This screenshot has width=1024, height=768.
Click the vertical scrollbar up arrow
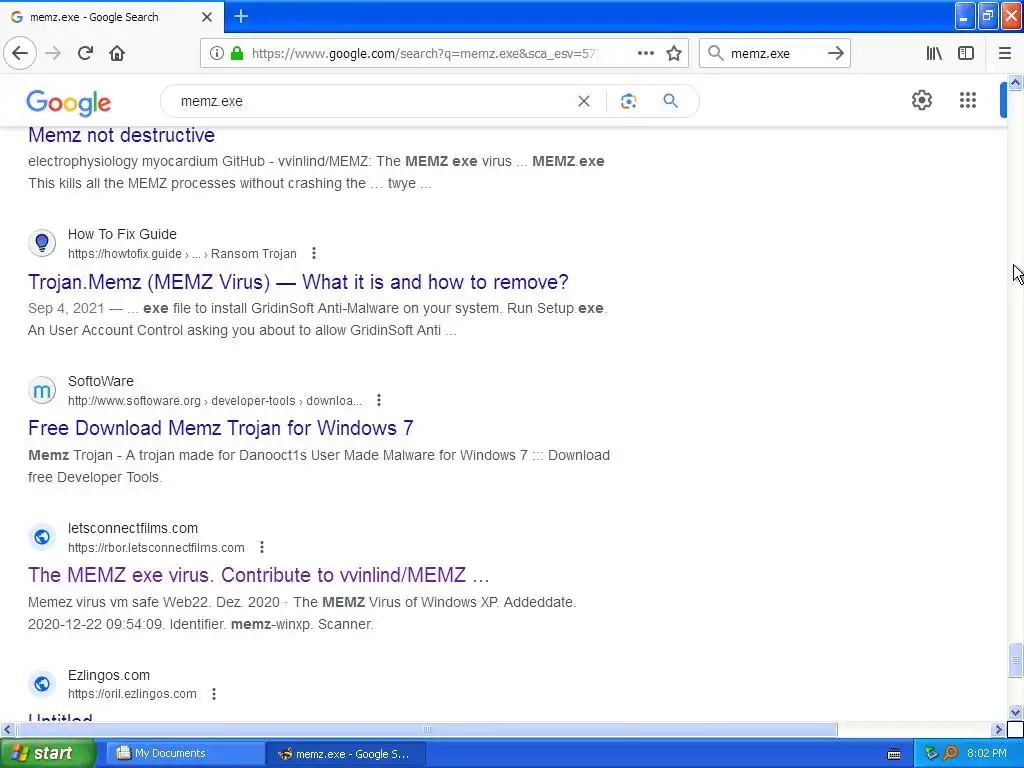[x=1015, y=82]
